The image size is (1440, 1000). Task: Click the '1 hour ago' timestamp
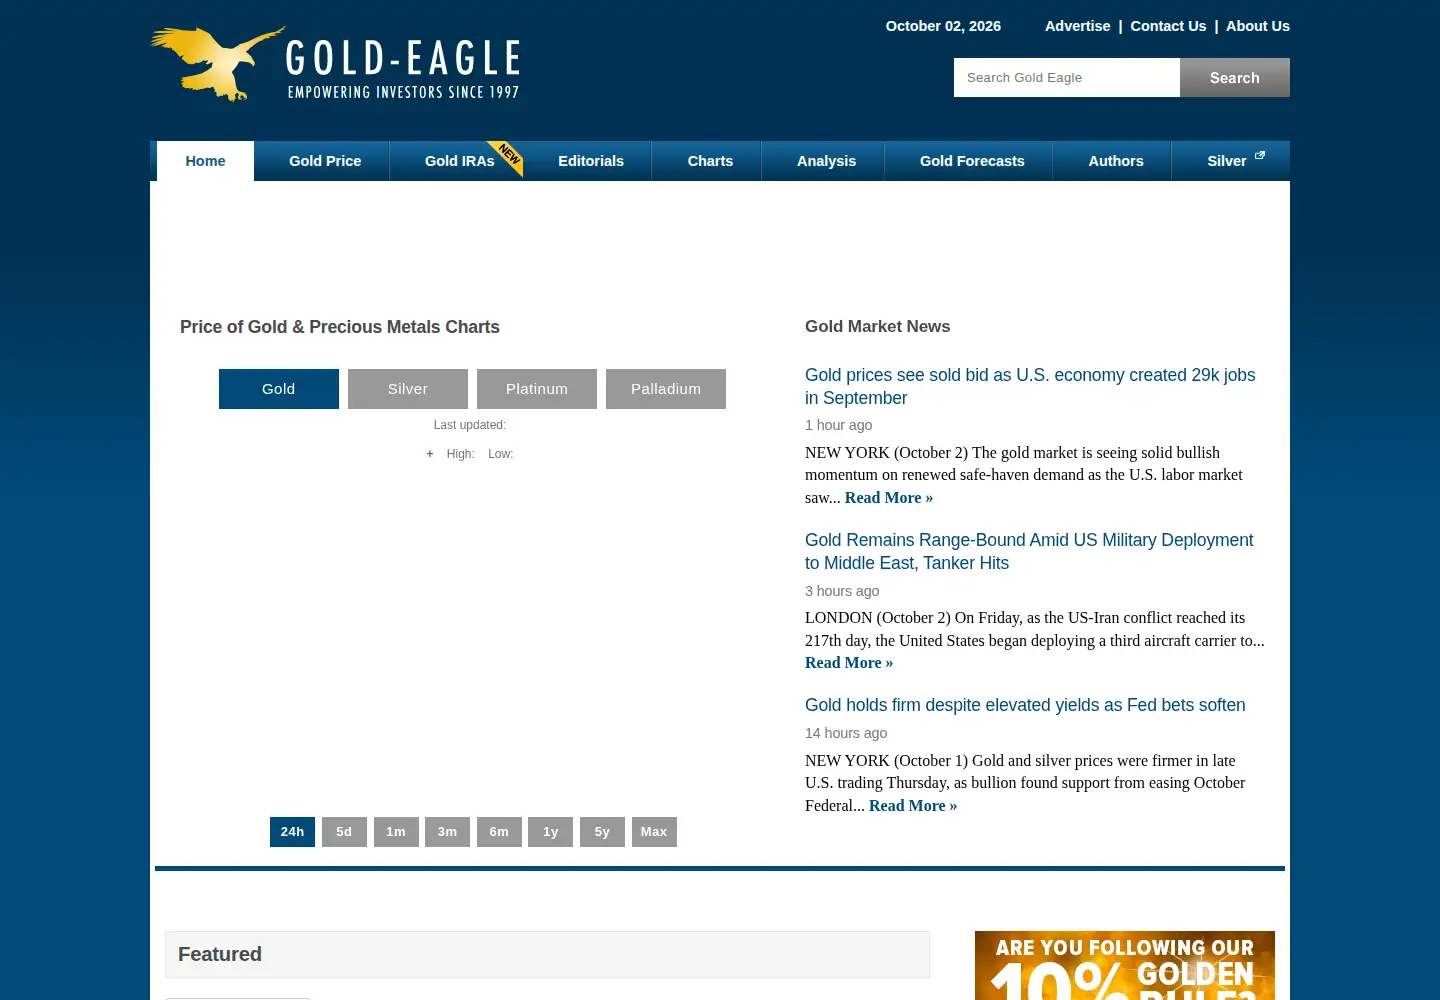click(838, 425)
